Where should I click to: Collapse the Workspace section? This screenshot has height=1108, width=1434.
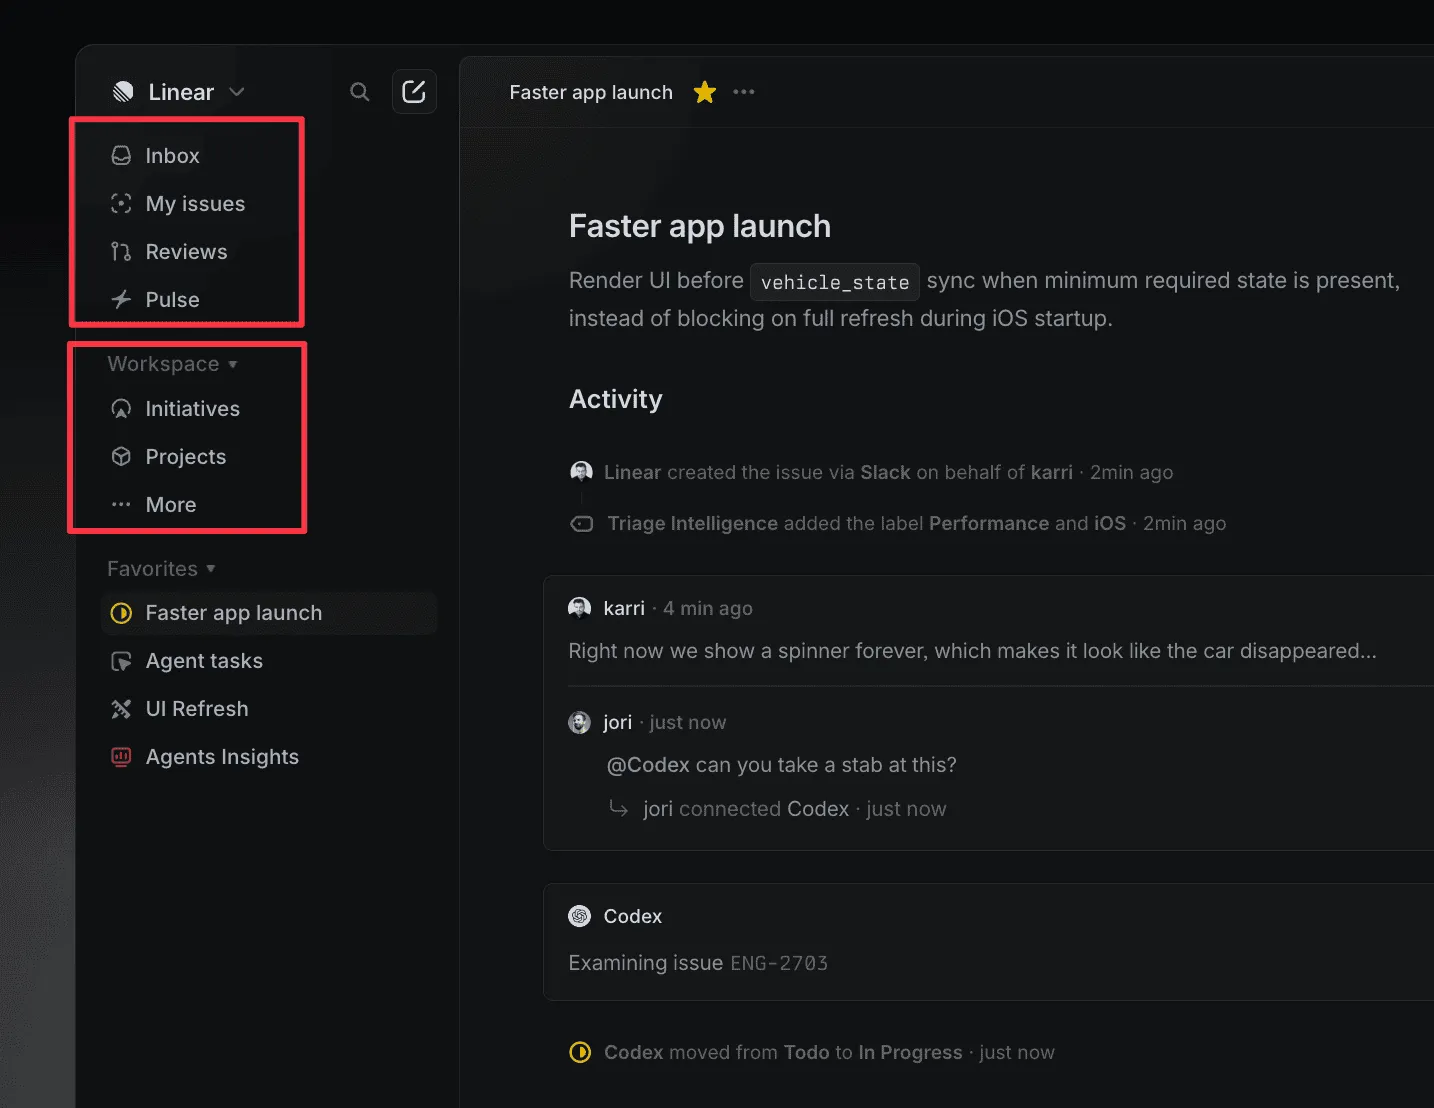tap(172, 364)
